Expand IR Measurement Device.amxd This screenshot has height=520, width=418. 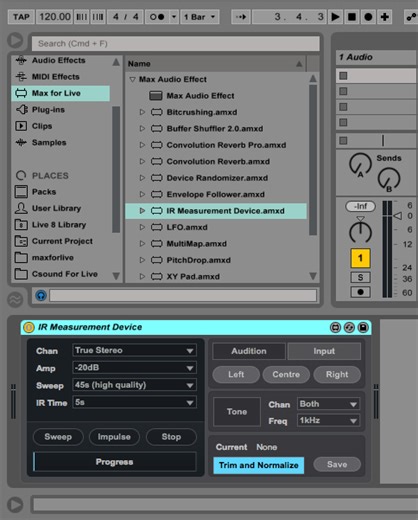(x=142, y=211)
